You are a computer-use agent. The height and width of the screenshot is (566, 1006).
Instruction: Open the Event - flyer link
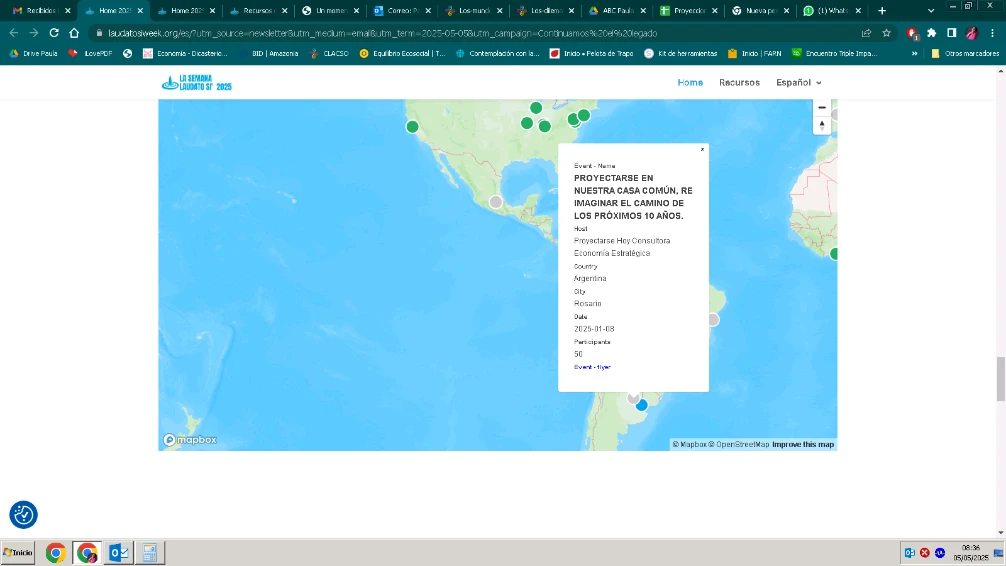(x=592, y=367)
